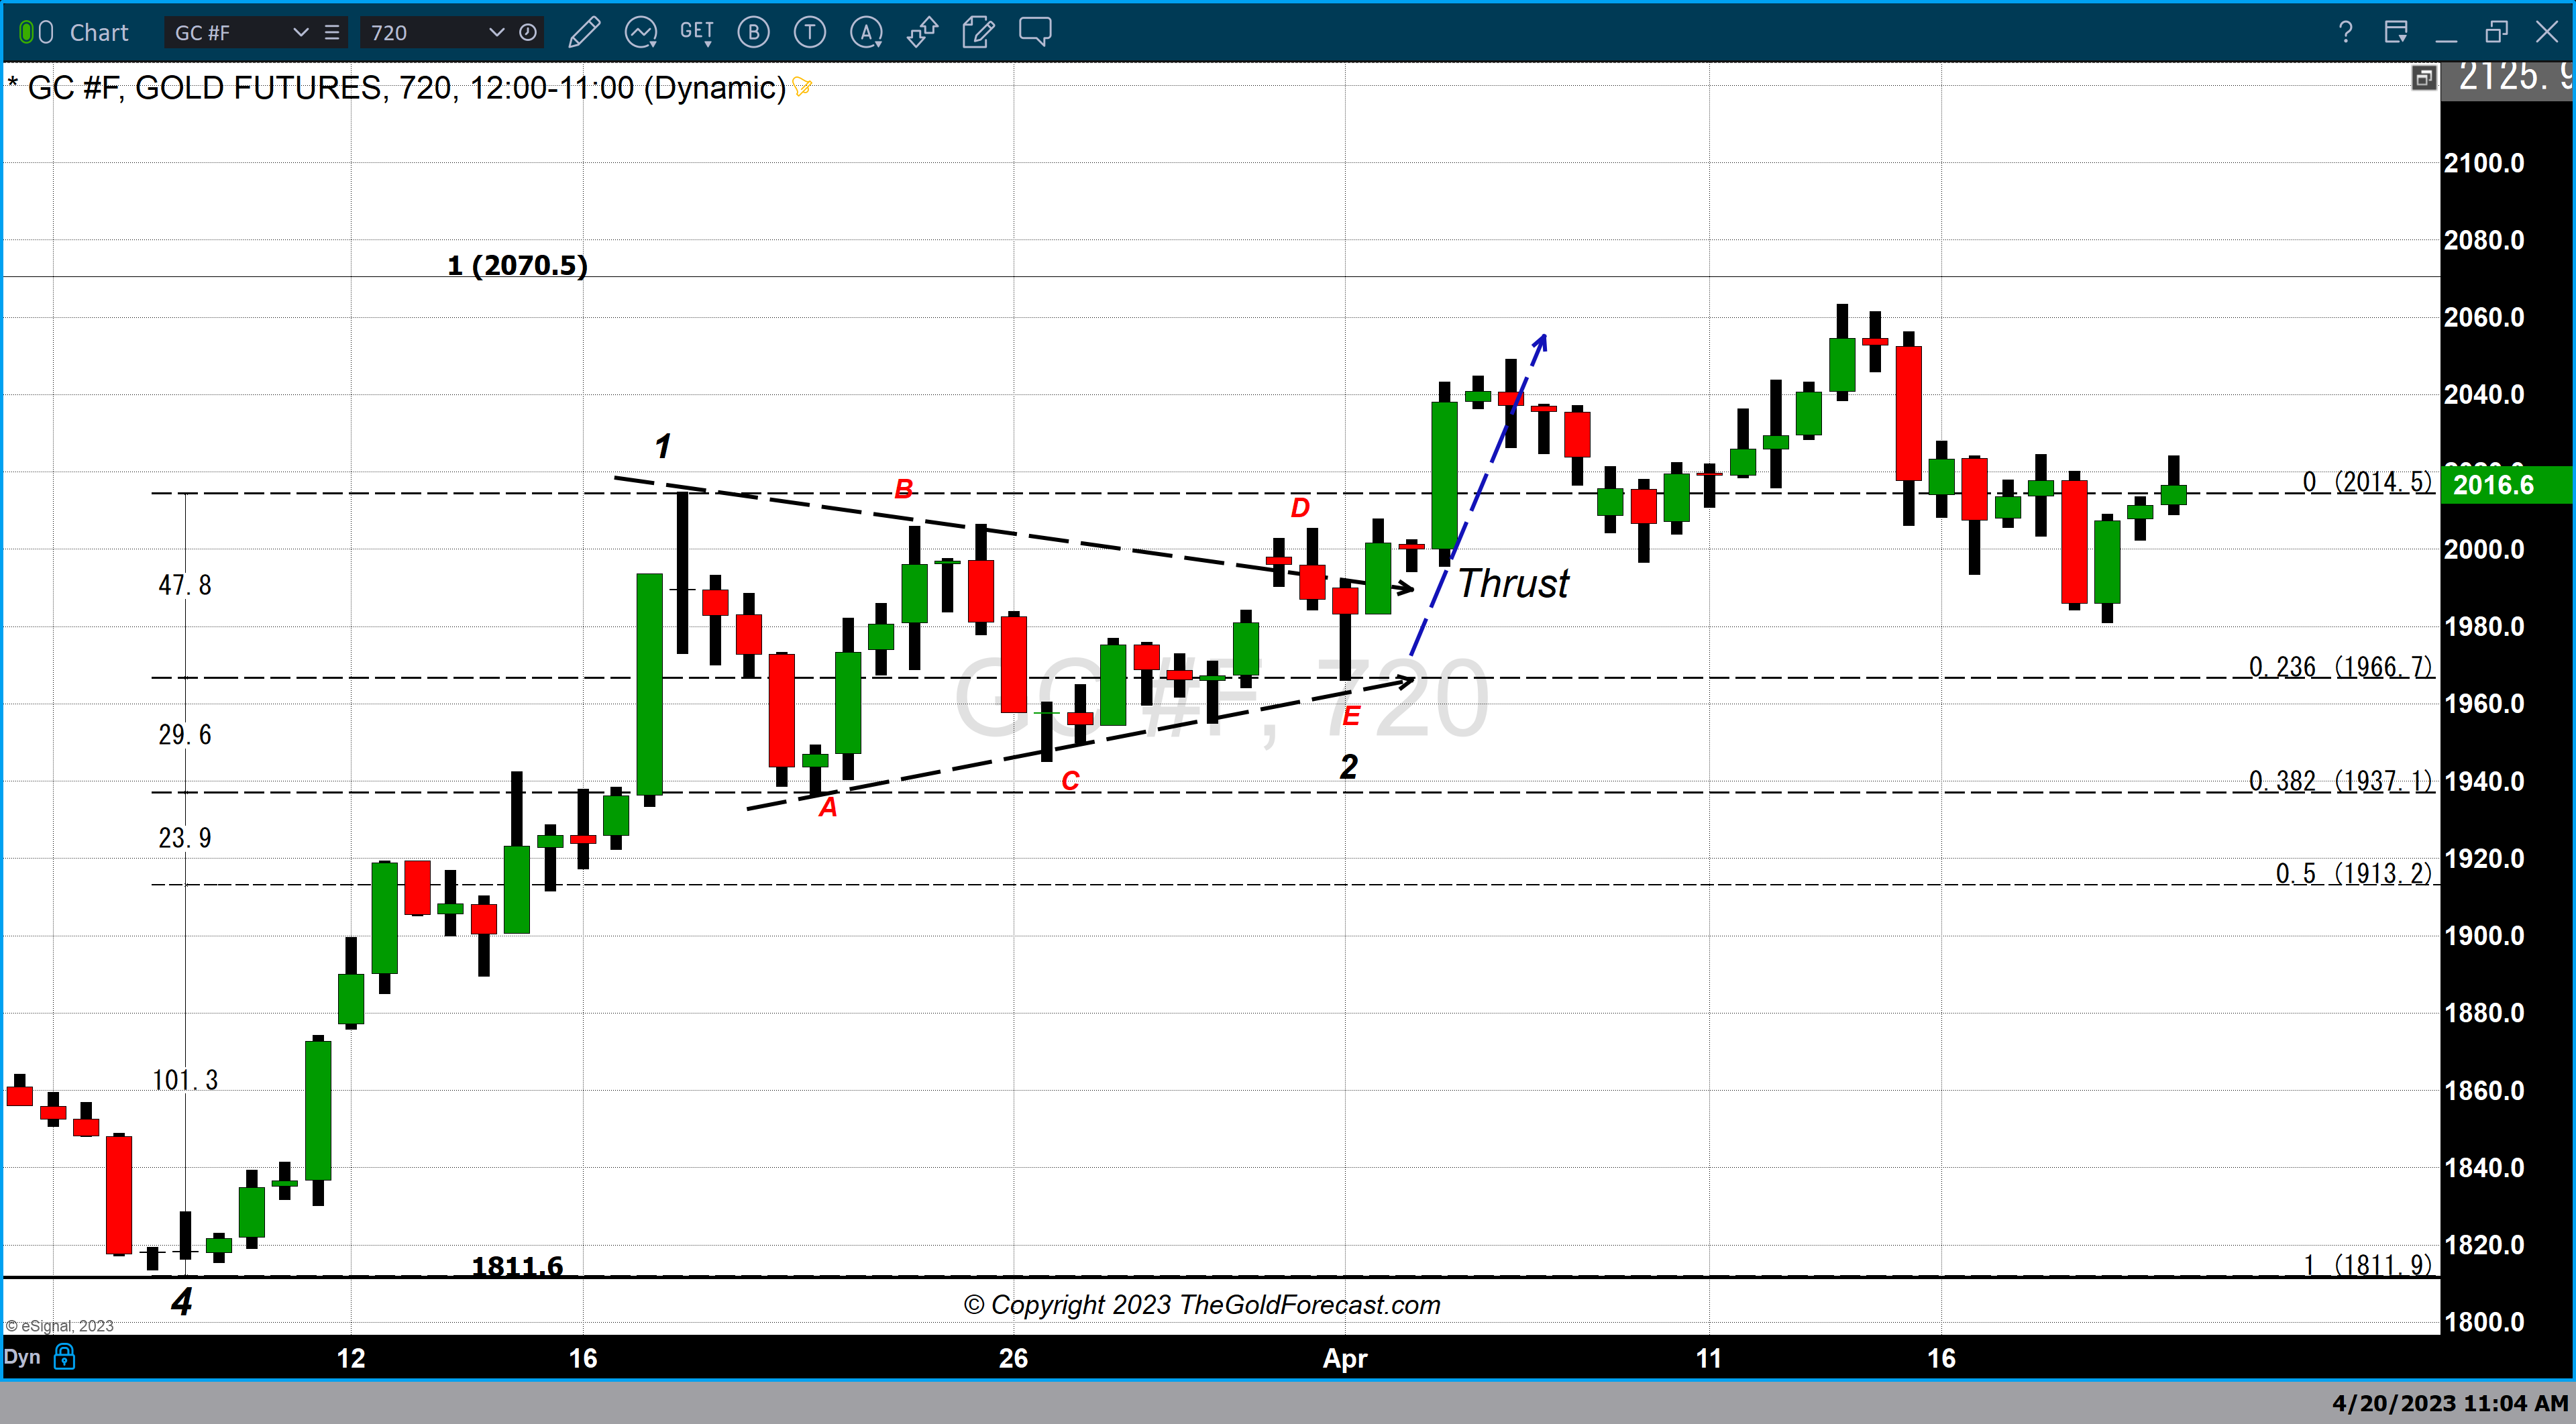The height and width of the screenshot is (1424, 2576).
Task: Click the 0 (2014.5) Fibonacci level label
Action: click(x=2367, y=481)
